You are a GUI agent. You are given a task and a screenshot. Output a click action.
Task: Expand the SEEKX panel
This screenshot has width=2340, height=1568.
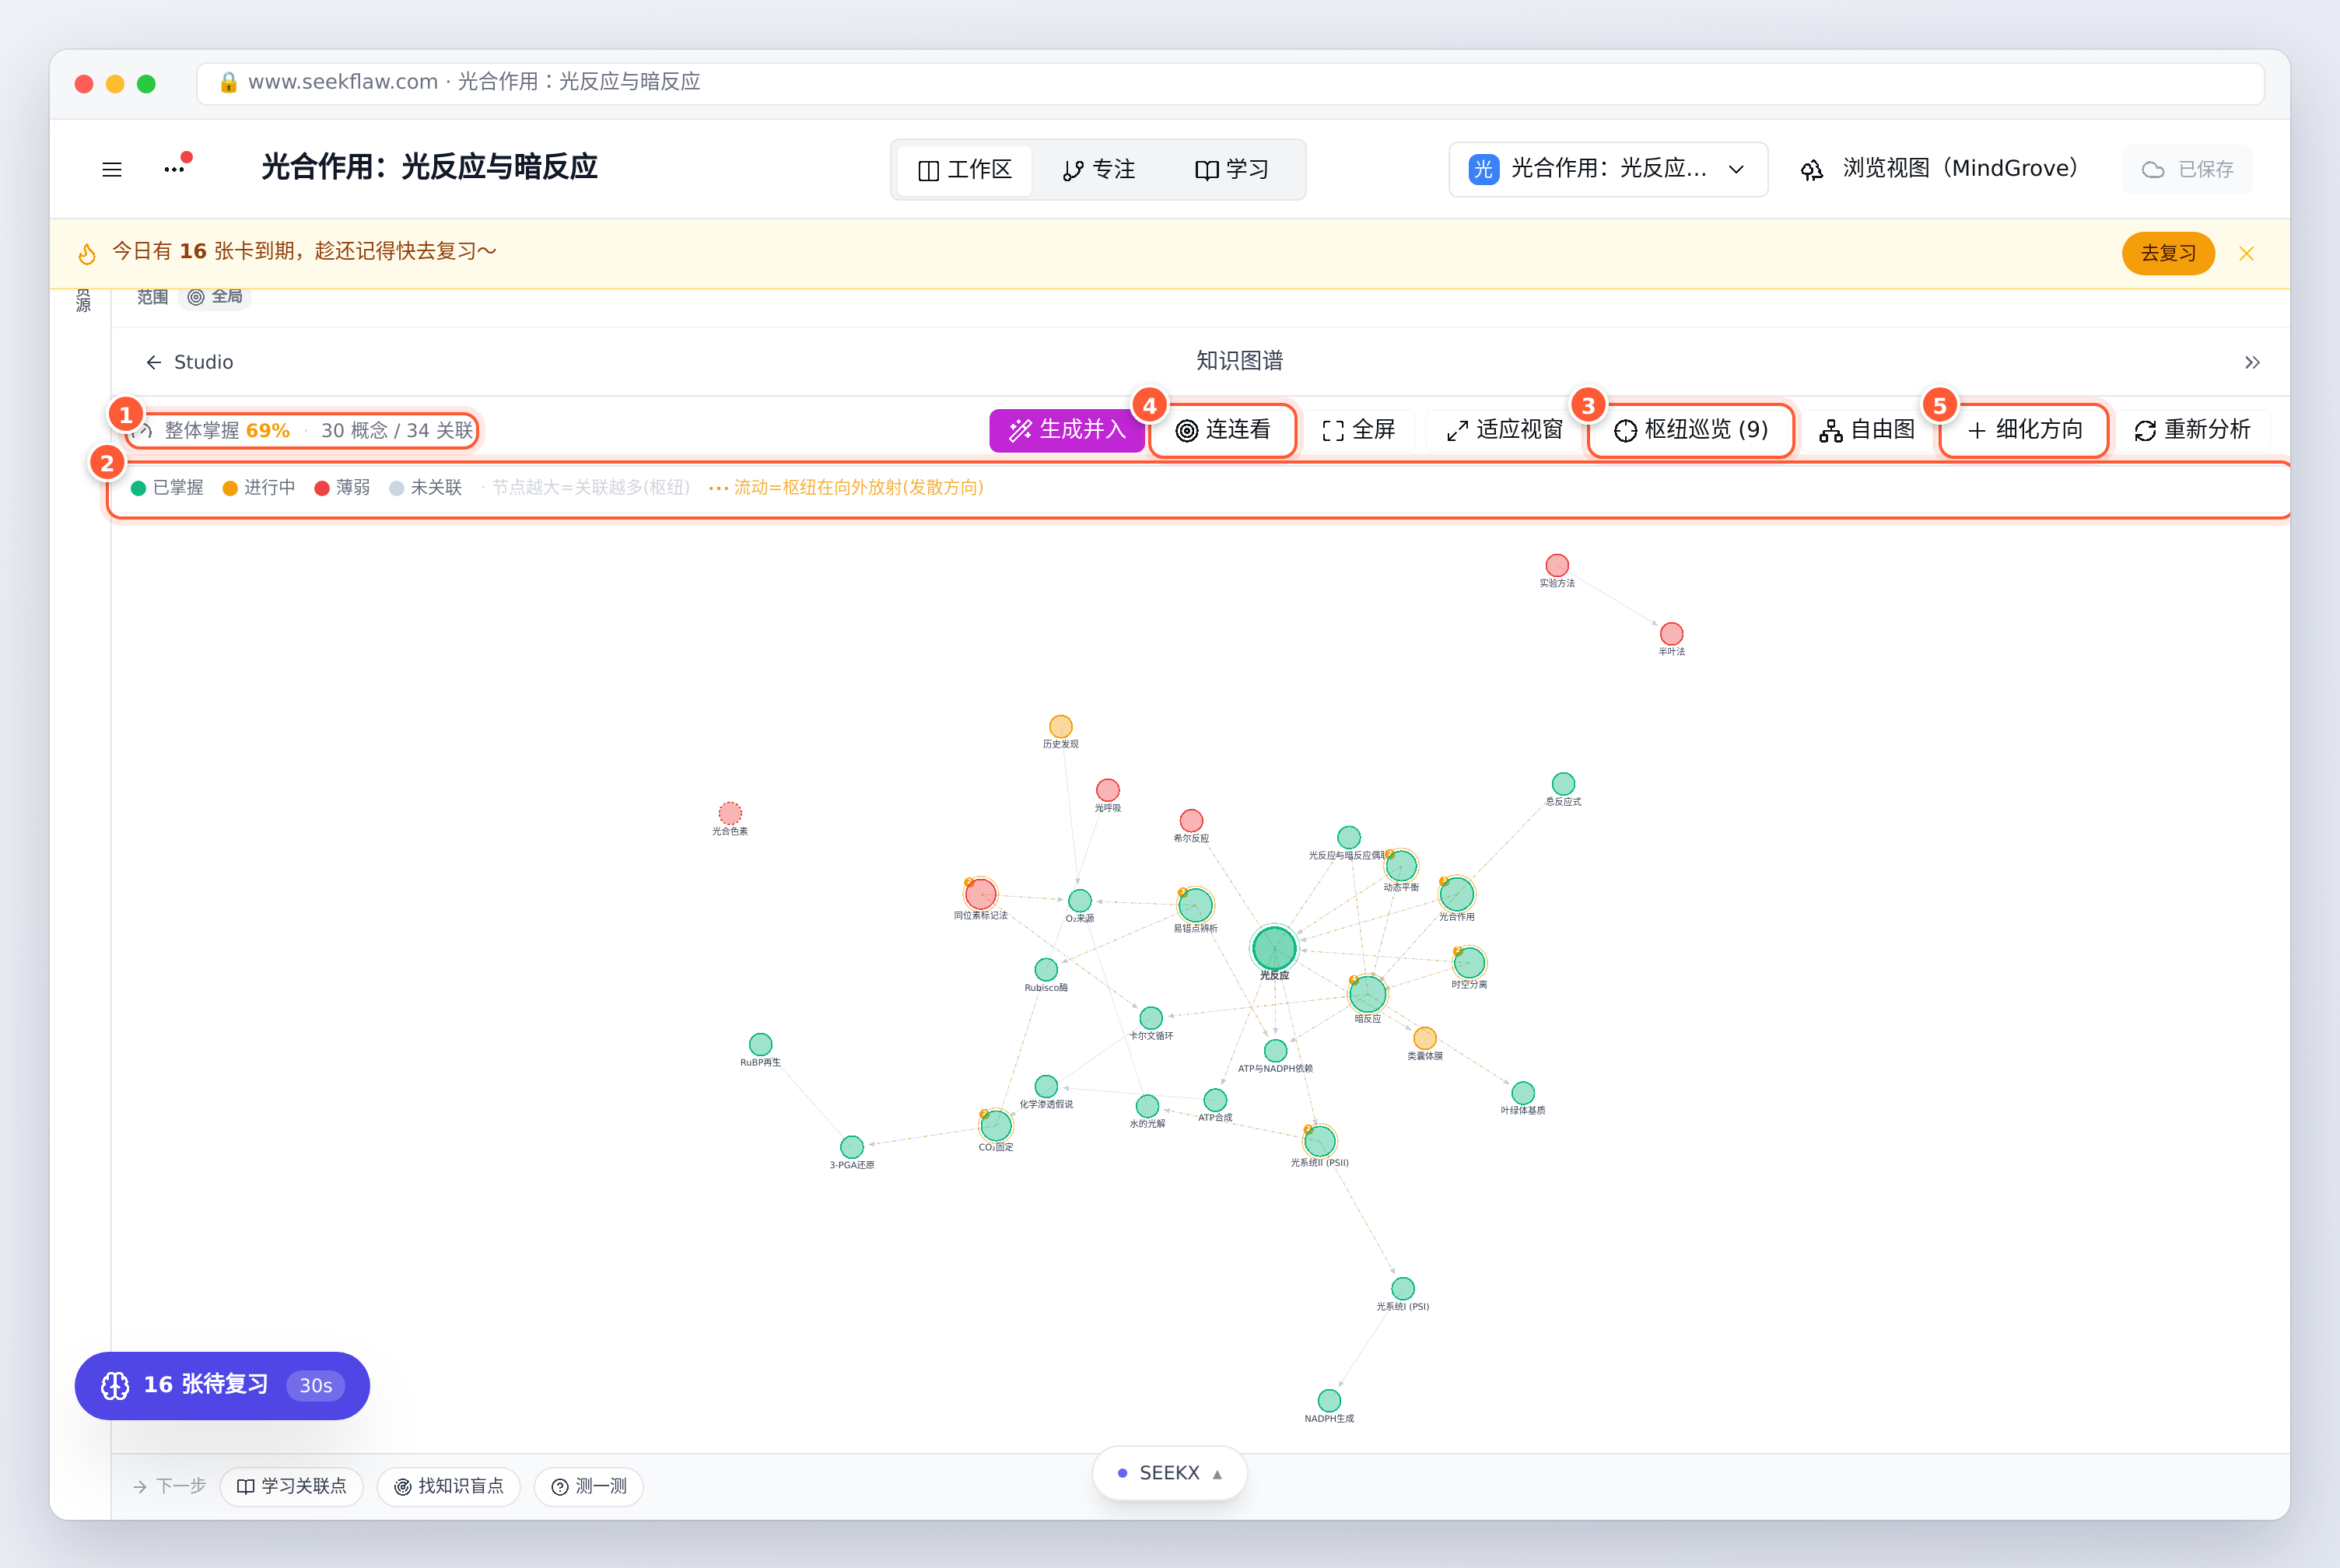pos(1169,1473)
